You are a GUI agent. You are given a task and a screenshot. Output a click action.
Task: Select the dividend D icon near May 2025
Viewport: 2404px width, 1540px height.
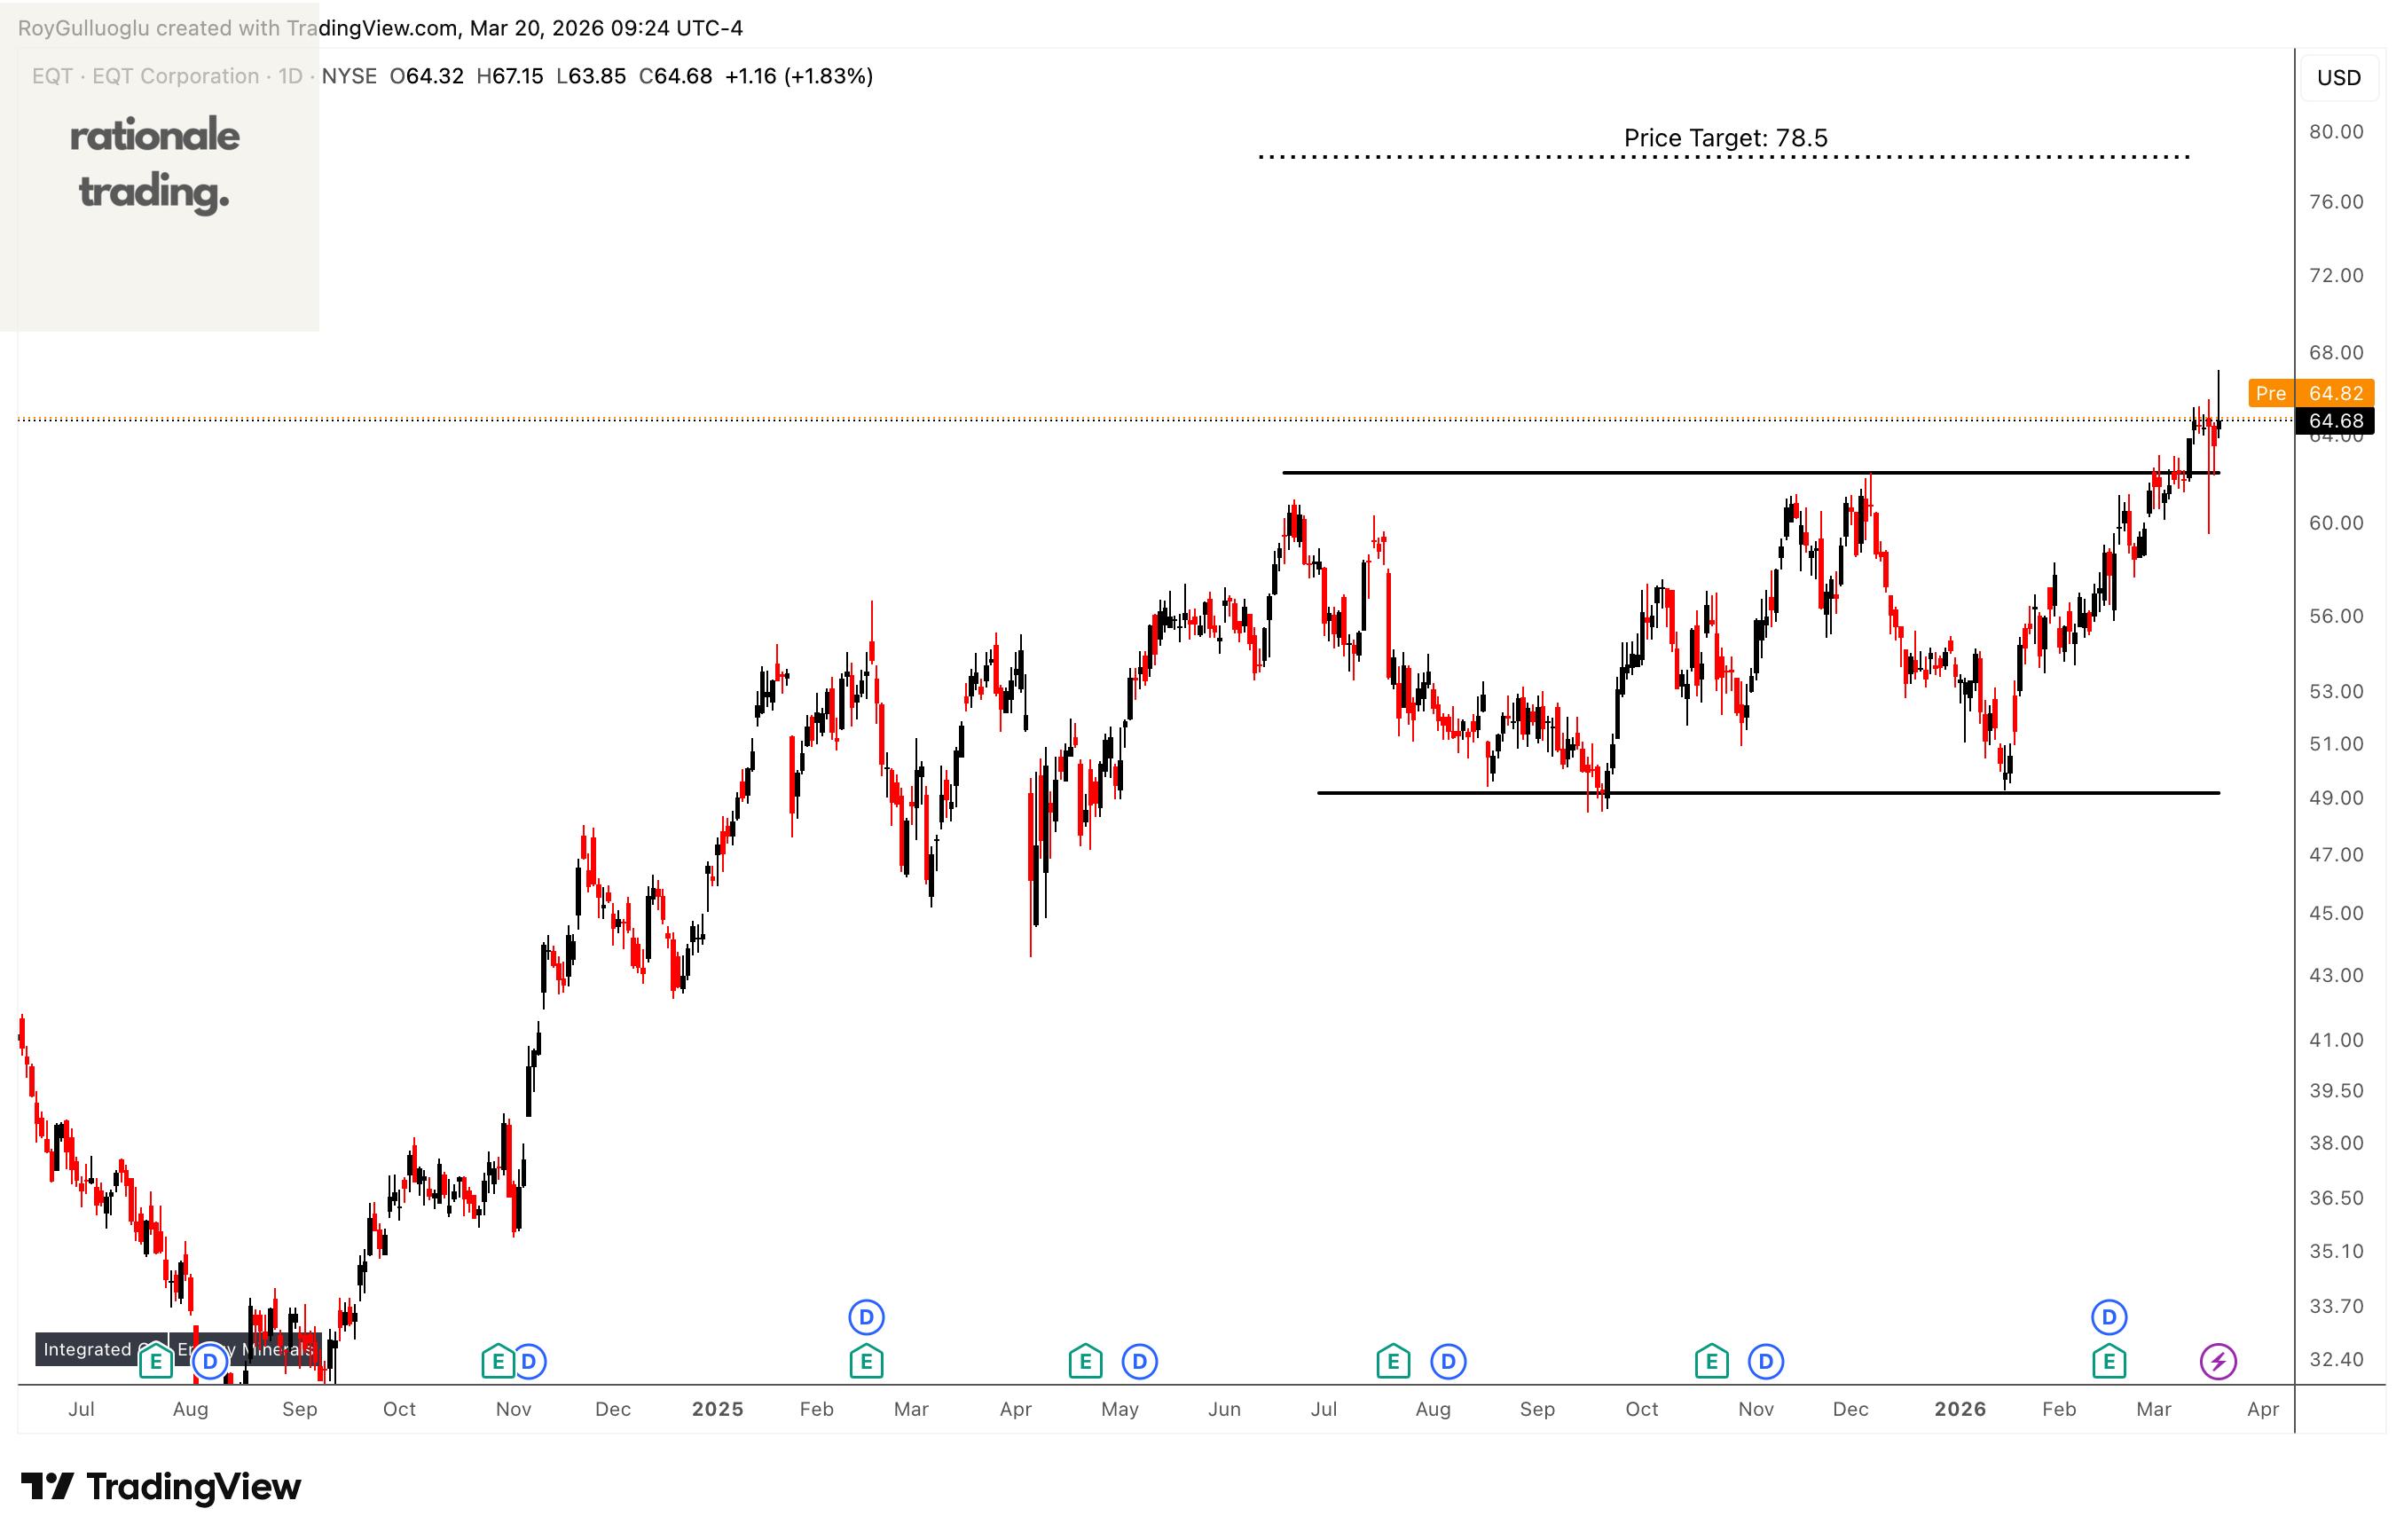coord(1139,1361)
